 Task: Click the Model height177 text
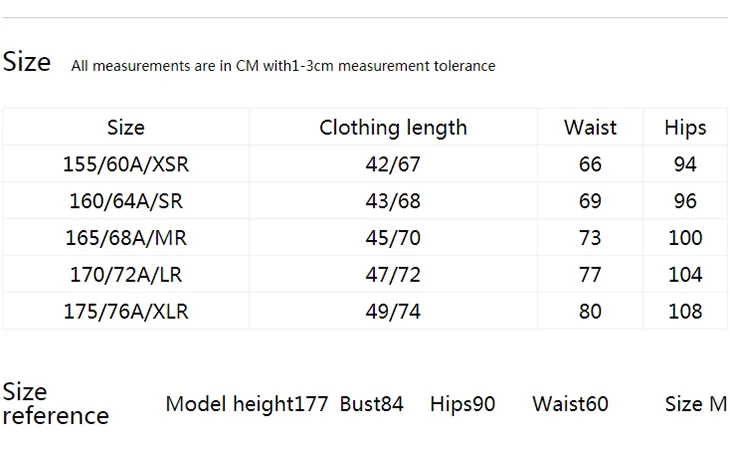247,404
